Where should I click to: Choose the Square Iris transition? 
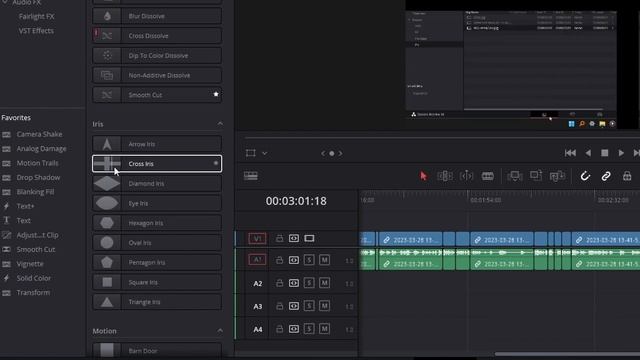tap(157, 282)
